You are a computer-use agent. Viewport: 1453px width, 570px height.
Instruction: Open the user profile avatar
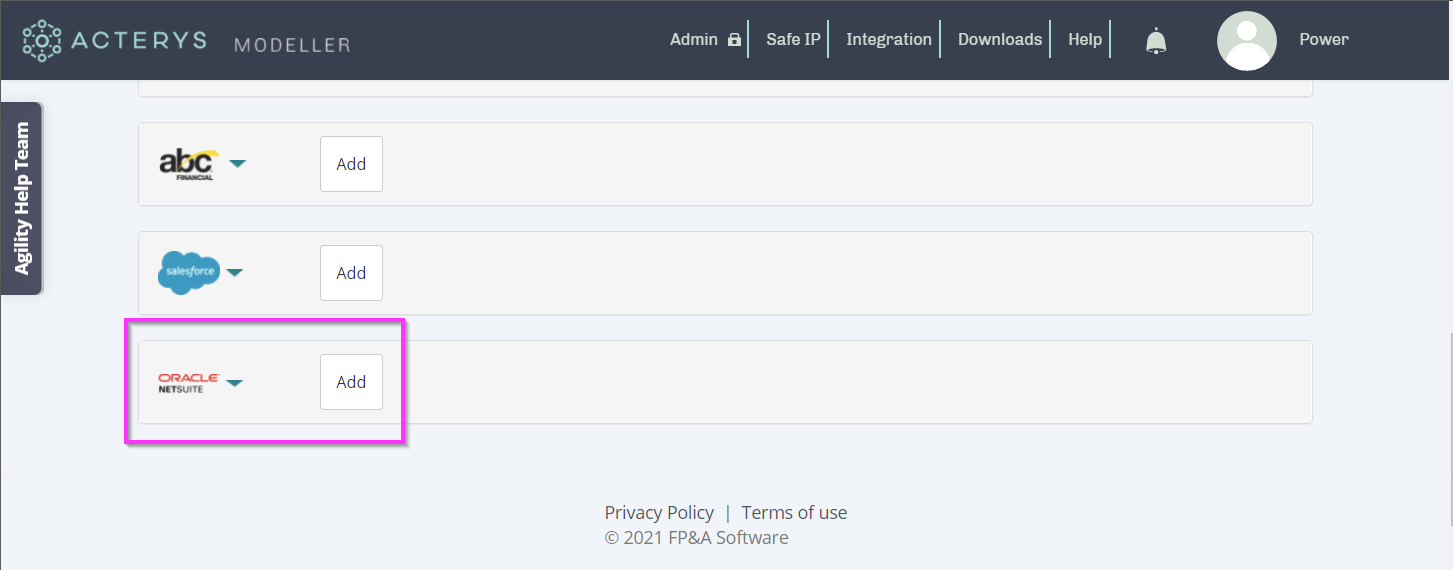pos(1246,41)
